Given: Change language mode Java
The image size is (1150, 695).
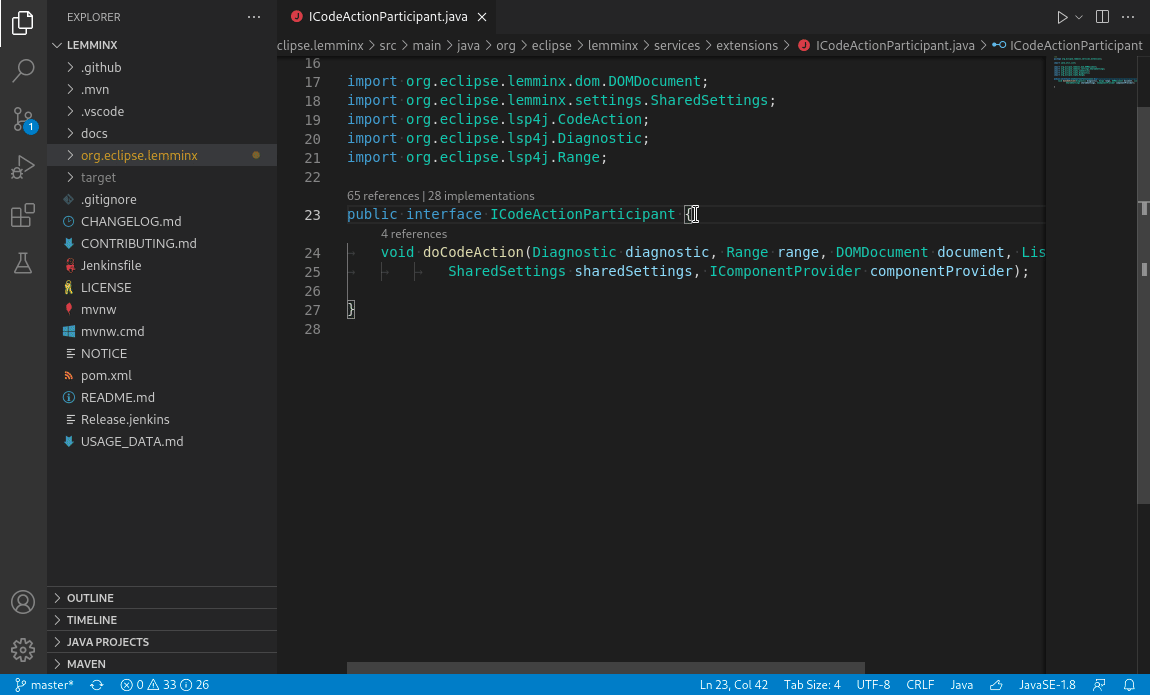Looking at the screenshot, I should pyautogui.click(x=962, y=685).
